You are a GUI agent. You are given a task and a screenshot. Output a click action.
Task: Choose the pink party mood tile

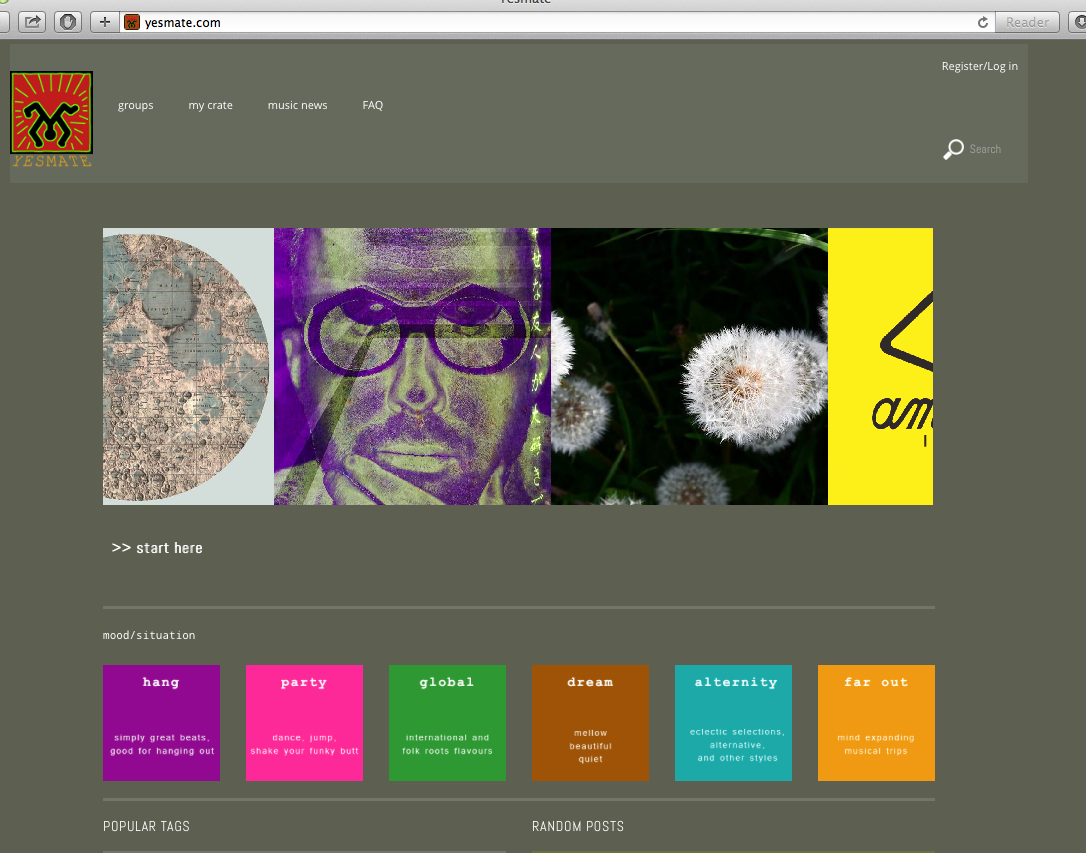pyautogui.click(x=304, y=722)
